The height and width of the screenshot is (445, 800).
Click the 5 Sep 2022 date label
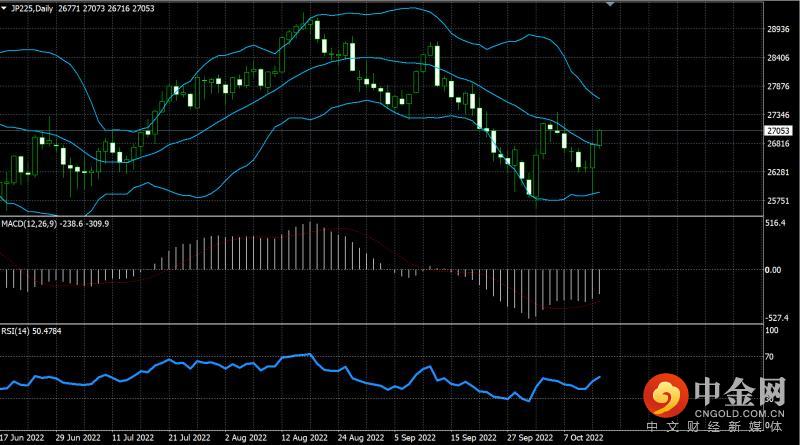[413, 438]
